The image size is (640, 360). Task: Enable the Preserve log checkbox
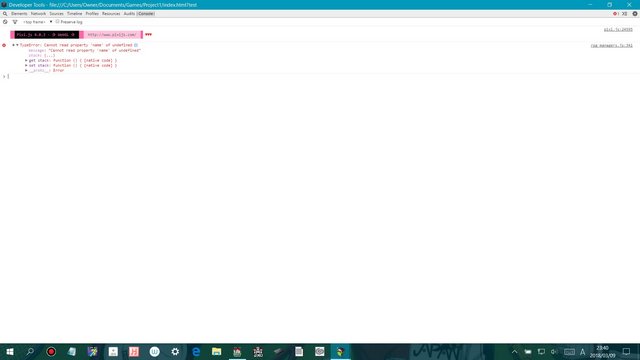pyautogui.click(x=58, y=22)
